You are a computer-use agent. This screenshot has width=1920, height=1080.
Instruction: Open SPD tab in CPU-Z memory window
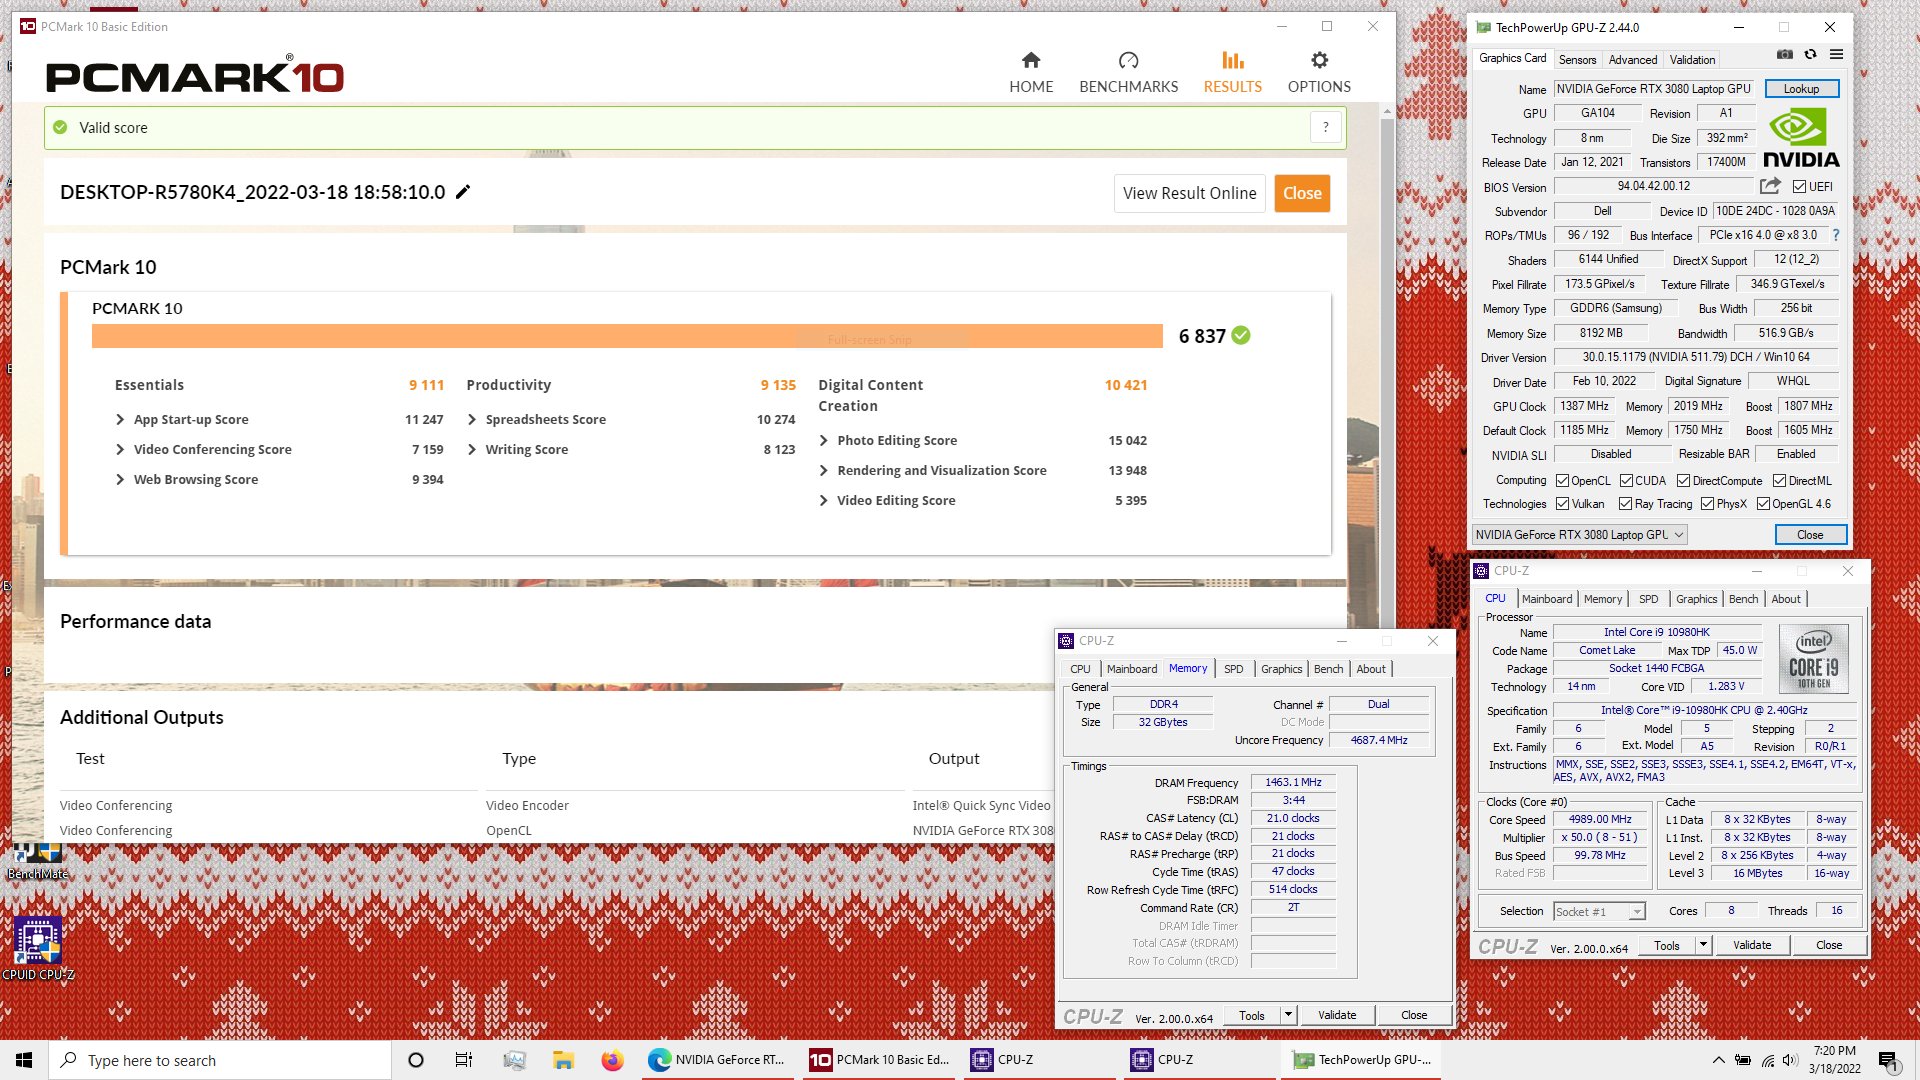click(x=1234, y=669)
